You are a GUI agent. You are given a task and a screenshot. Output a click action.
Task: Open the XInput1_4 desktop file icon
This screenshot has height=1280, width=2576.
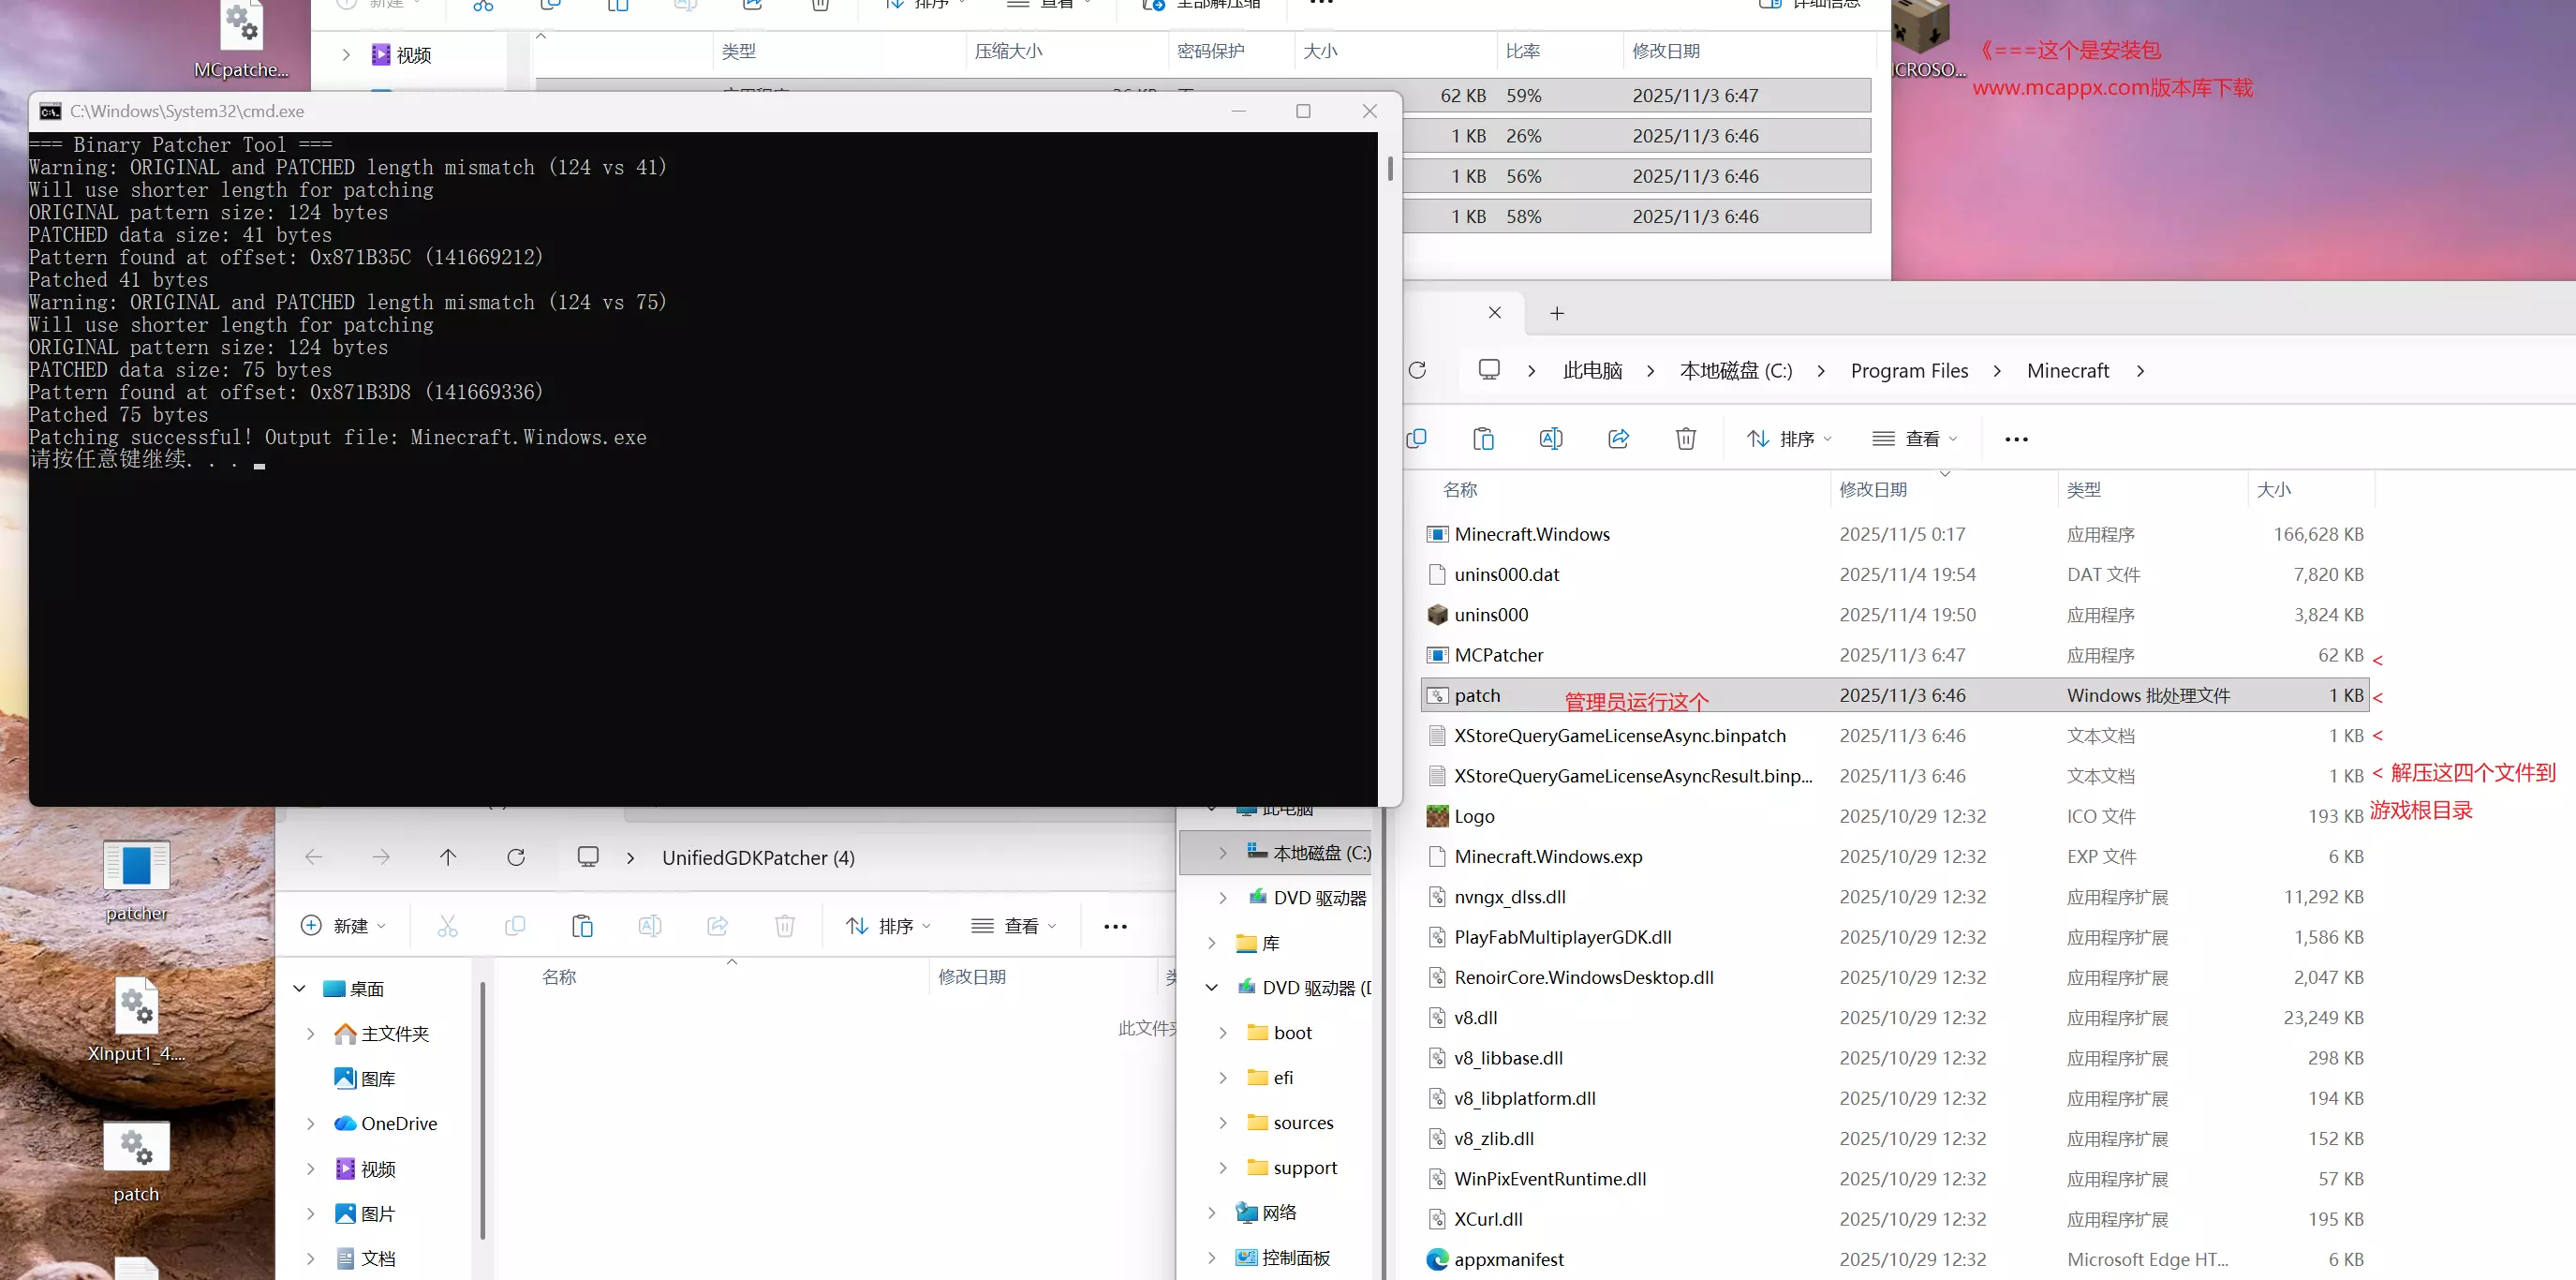point(137,1020)
